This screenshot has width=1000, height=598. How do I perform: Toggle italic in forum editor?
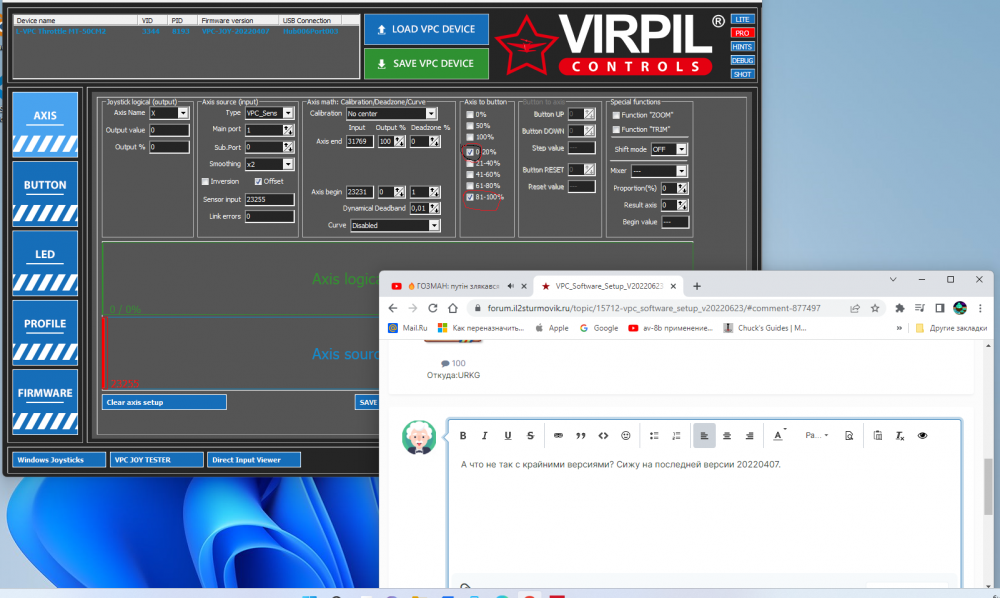tap(485, 435)
